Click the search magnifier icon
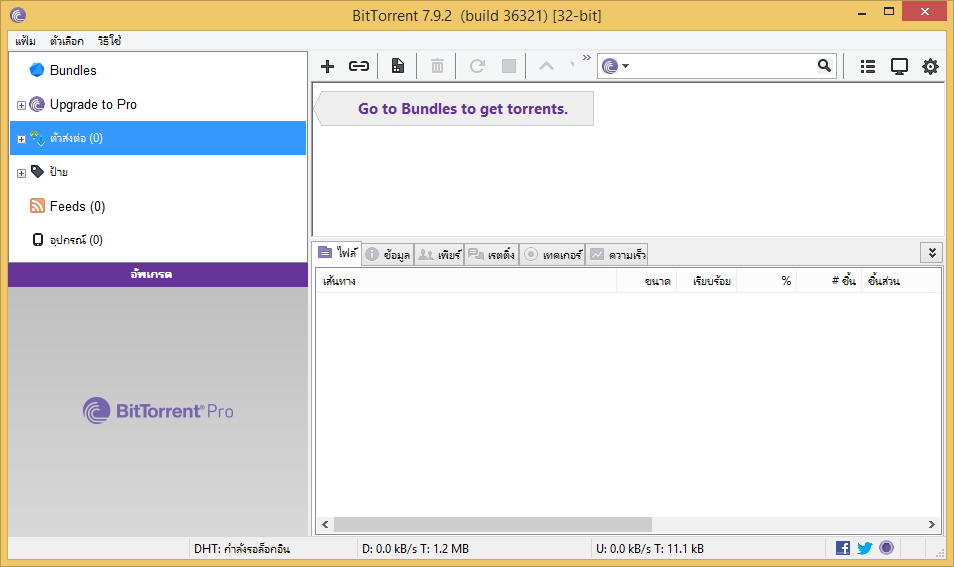The image size is (954, 567). (824, 66)
